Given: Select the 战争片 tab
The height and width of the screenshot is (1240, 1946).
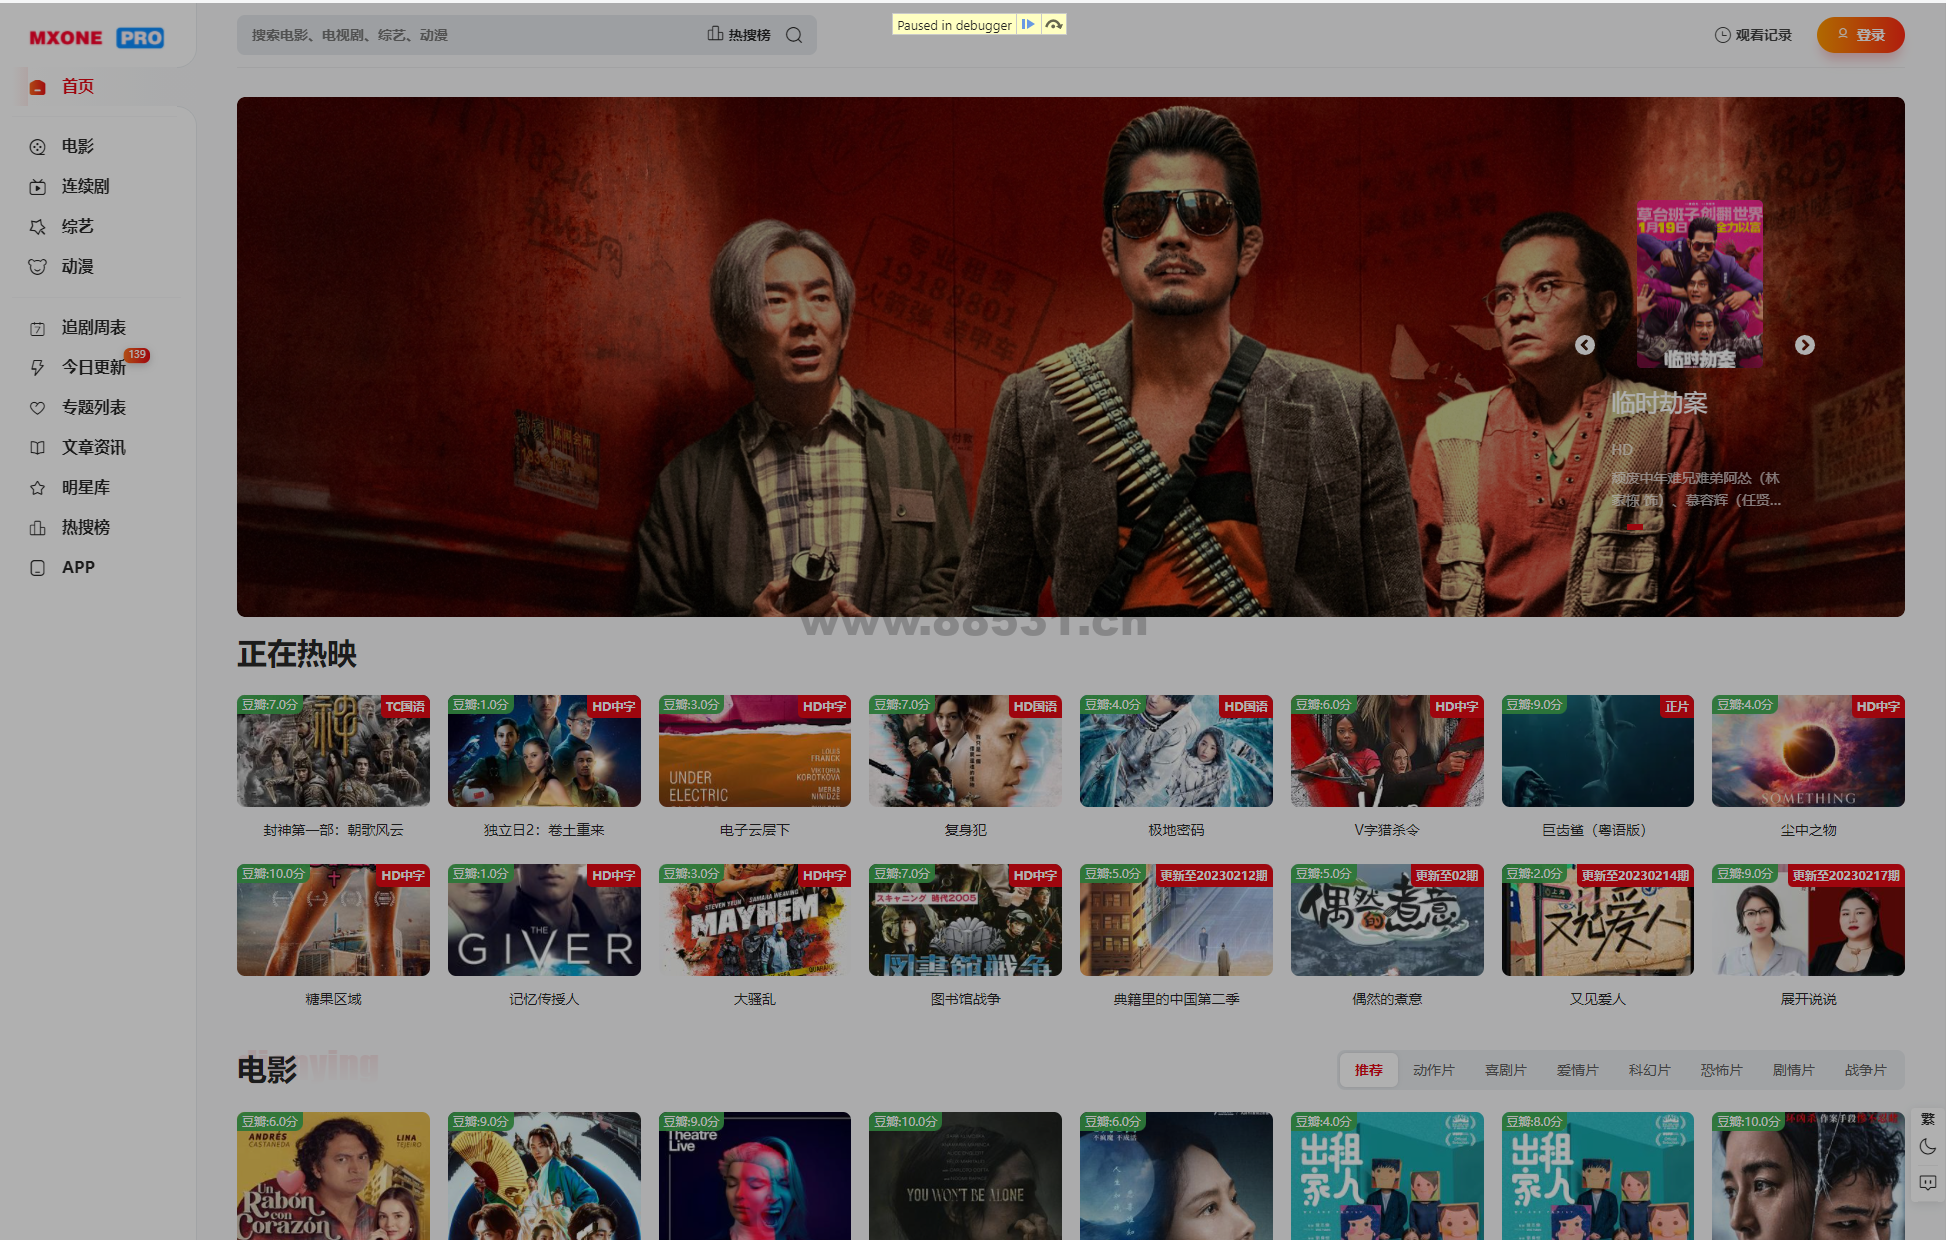Looking at the screenshot, I should click(x=1866, y=1070).
